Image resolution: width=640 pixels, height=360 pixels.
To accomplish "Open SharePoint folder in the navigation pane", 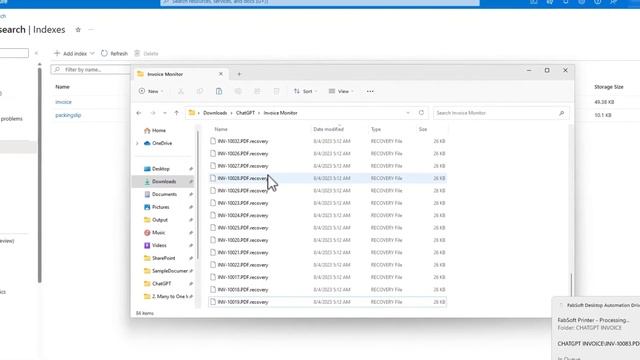I will click(x=160, y=258).
